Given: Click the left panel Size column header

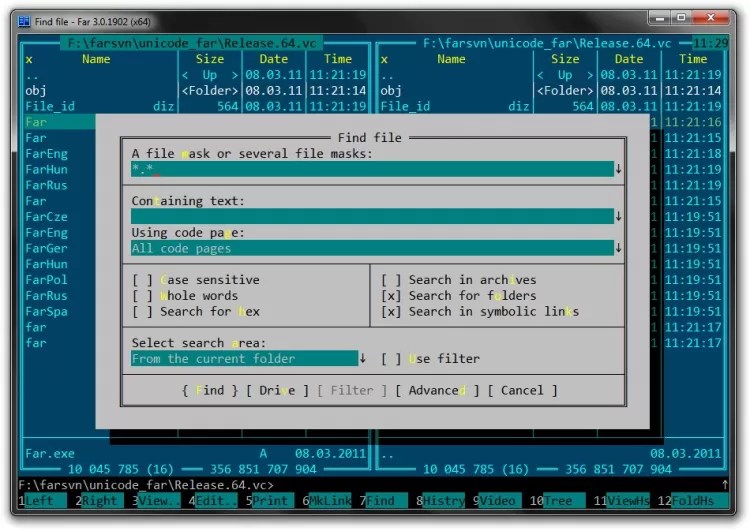Looking at the screenshot, I should pos(210,59).
